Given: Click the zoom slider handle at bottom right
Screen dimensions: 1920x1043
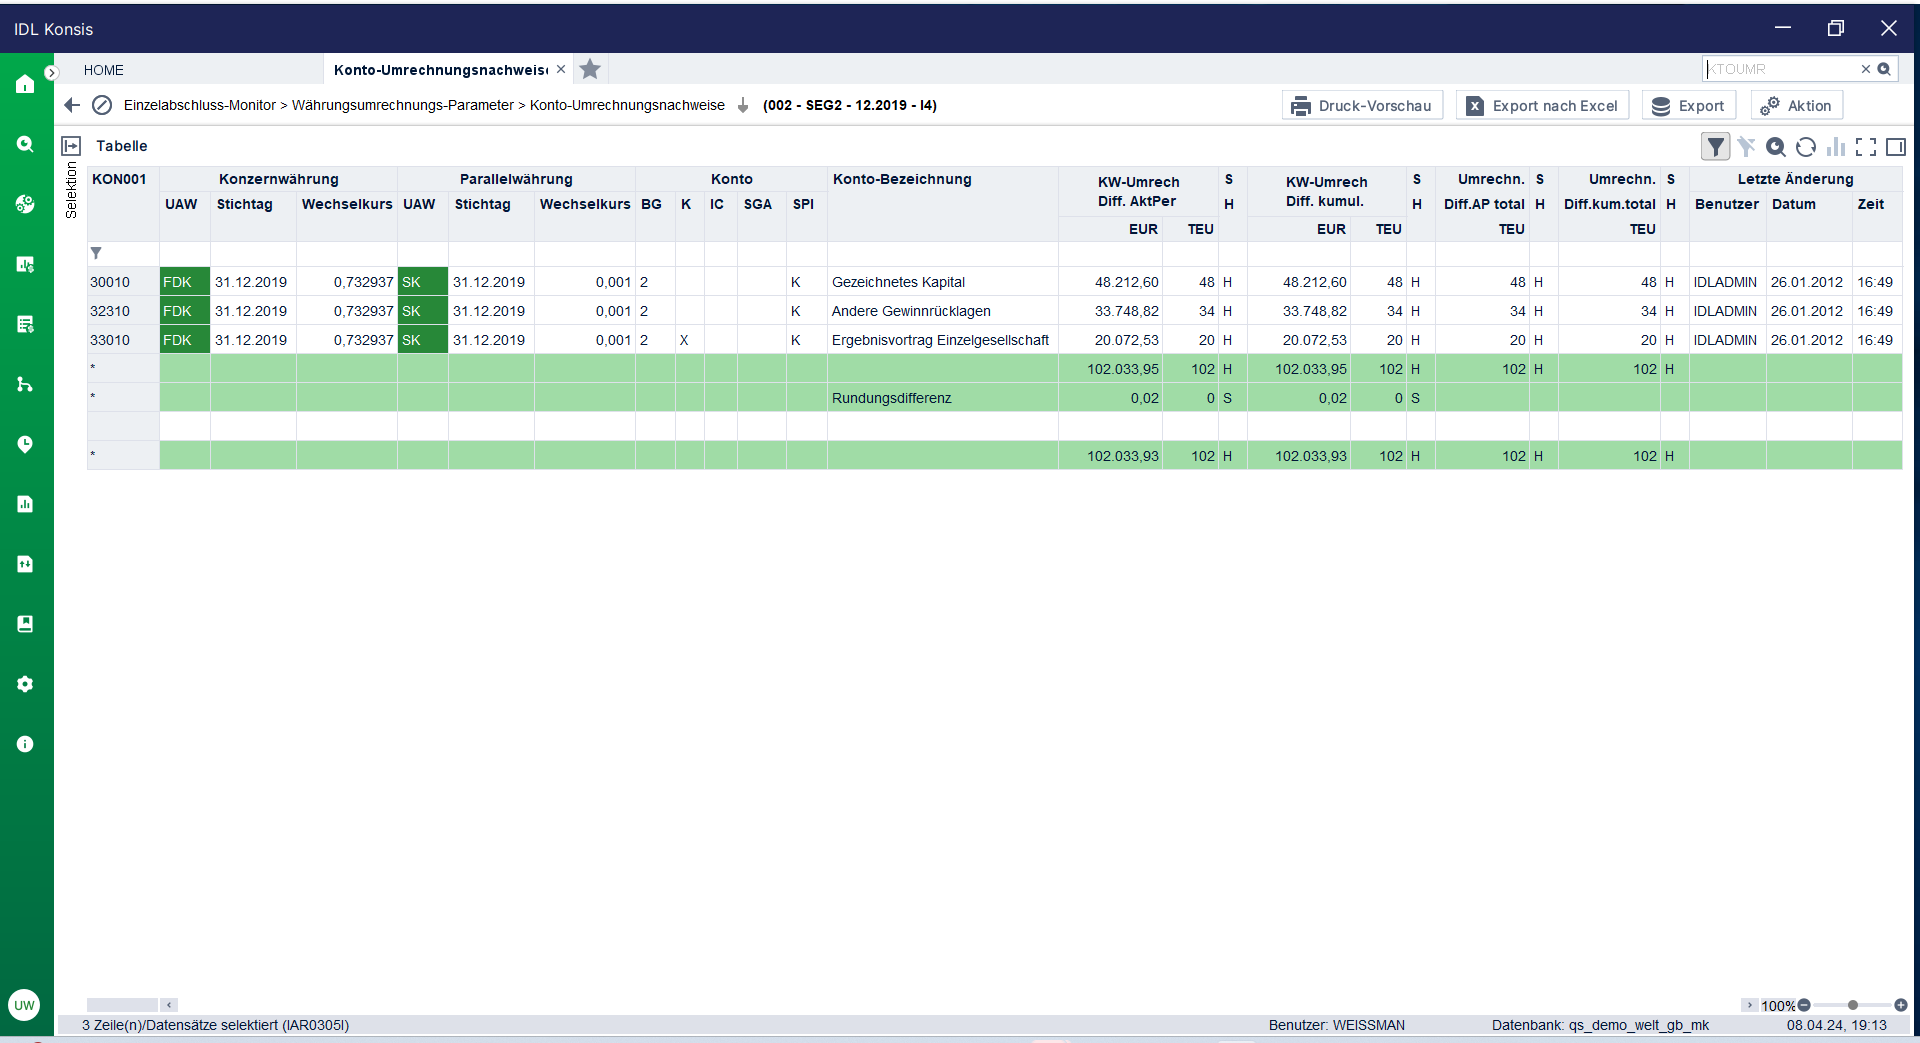Looking at the screenshot, I should 1853,1005.
